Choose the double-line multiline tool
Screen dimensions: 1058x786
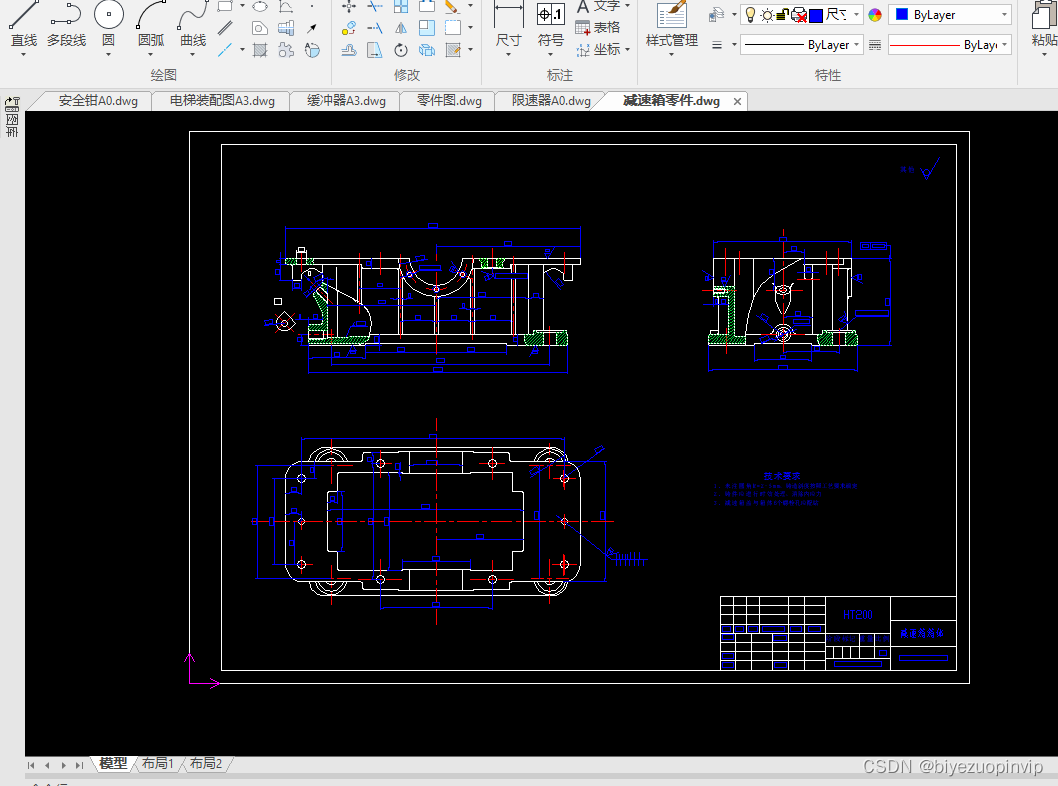225,28
